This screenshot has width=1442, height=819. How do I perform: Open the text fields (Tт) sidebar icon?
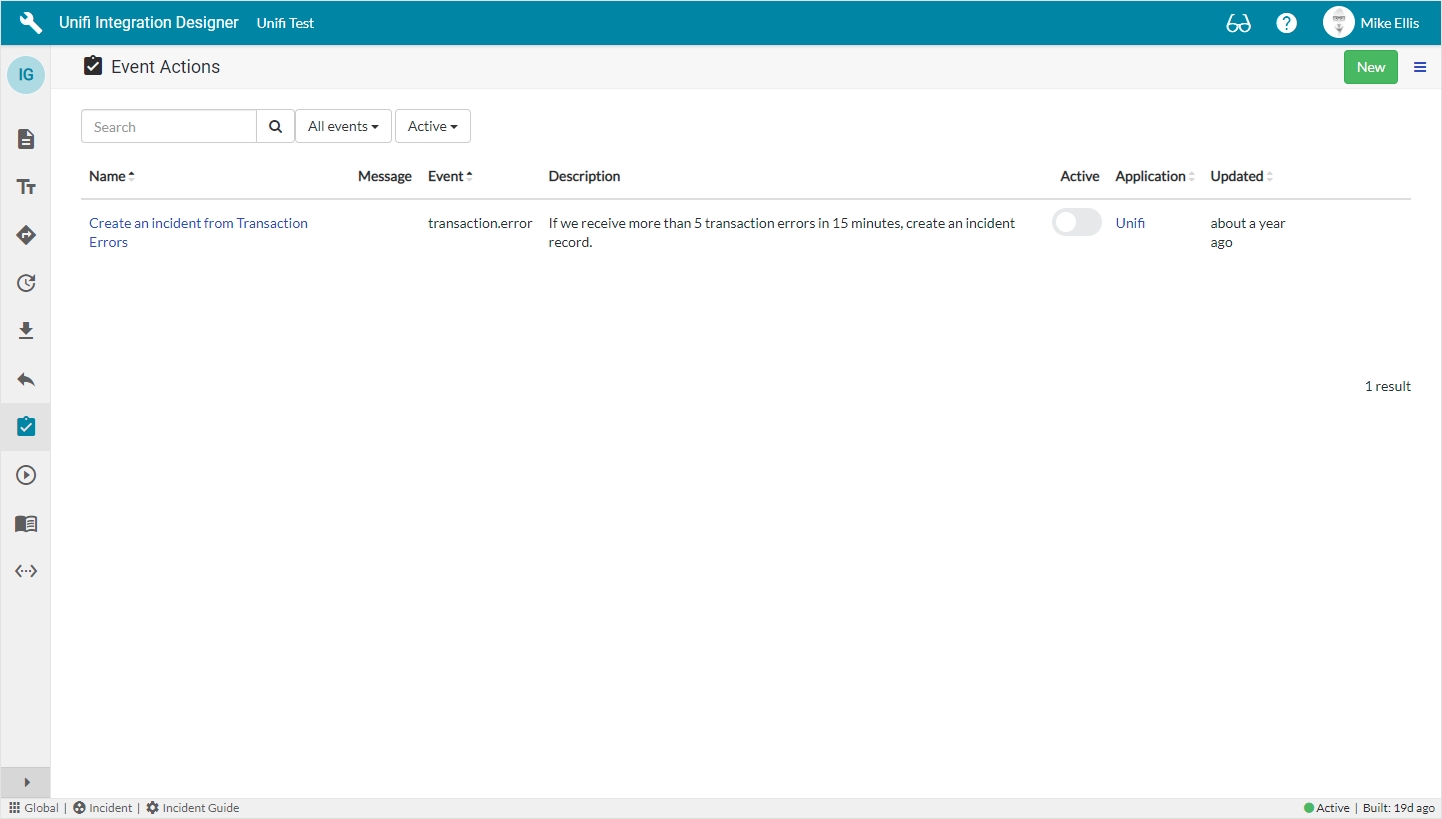click(x=26, y=187)
